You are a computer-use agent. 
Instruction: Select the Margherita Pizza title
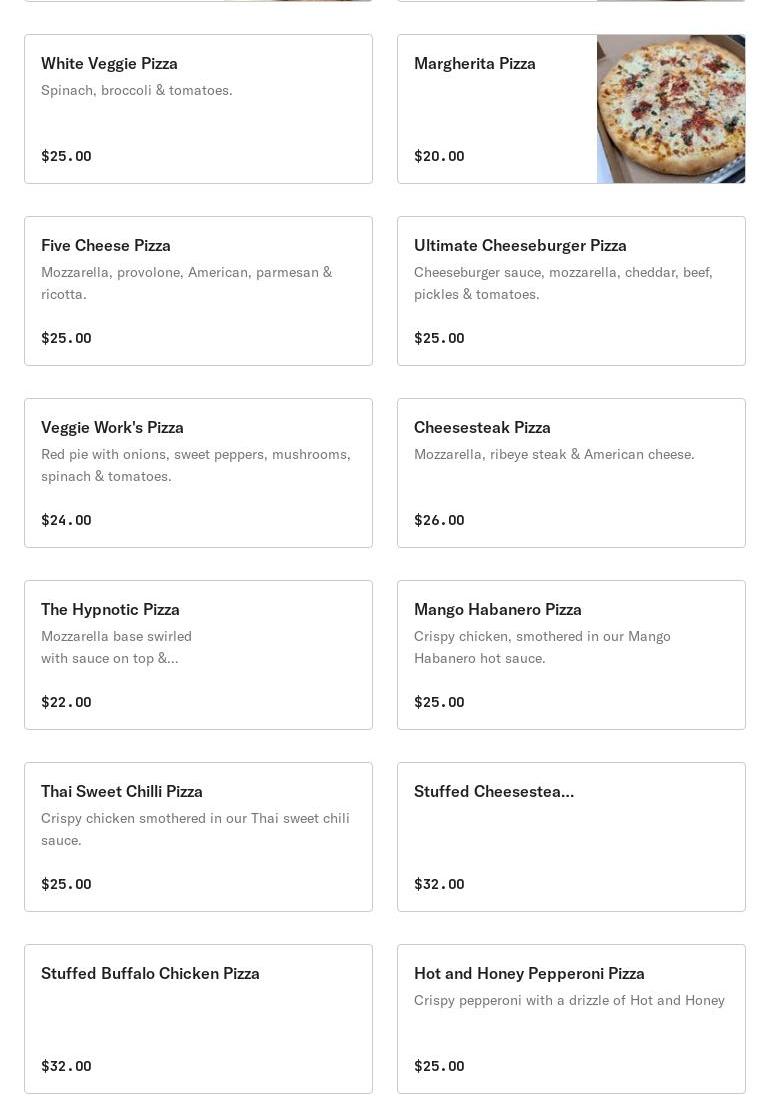(x=474, y=64)
